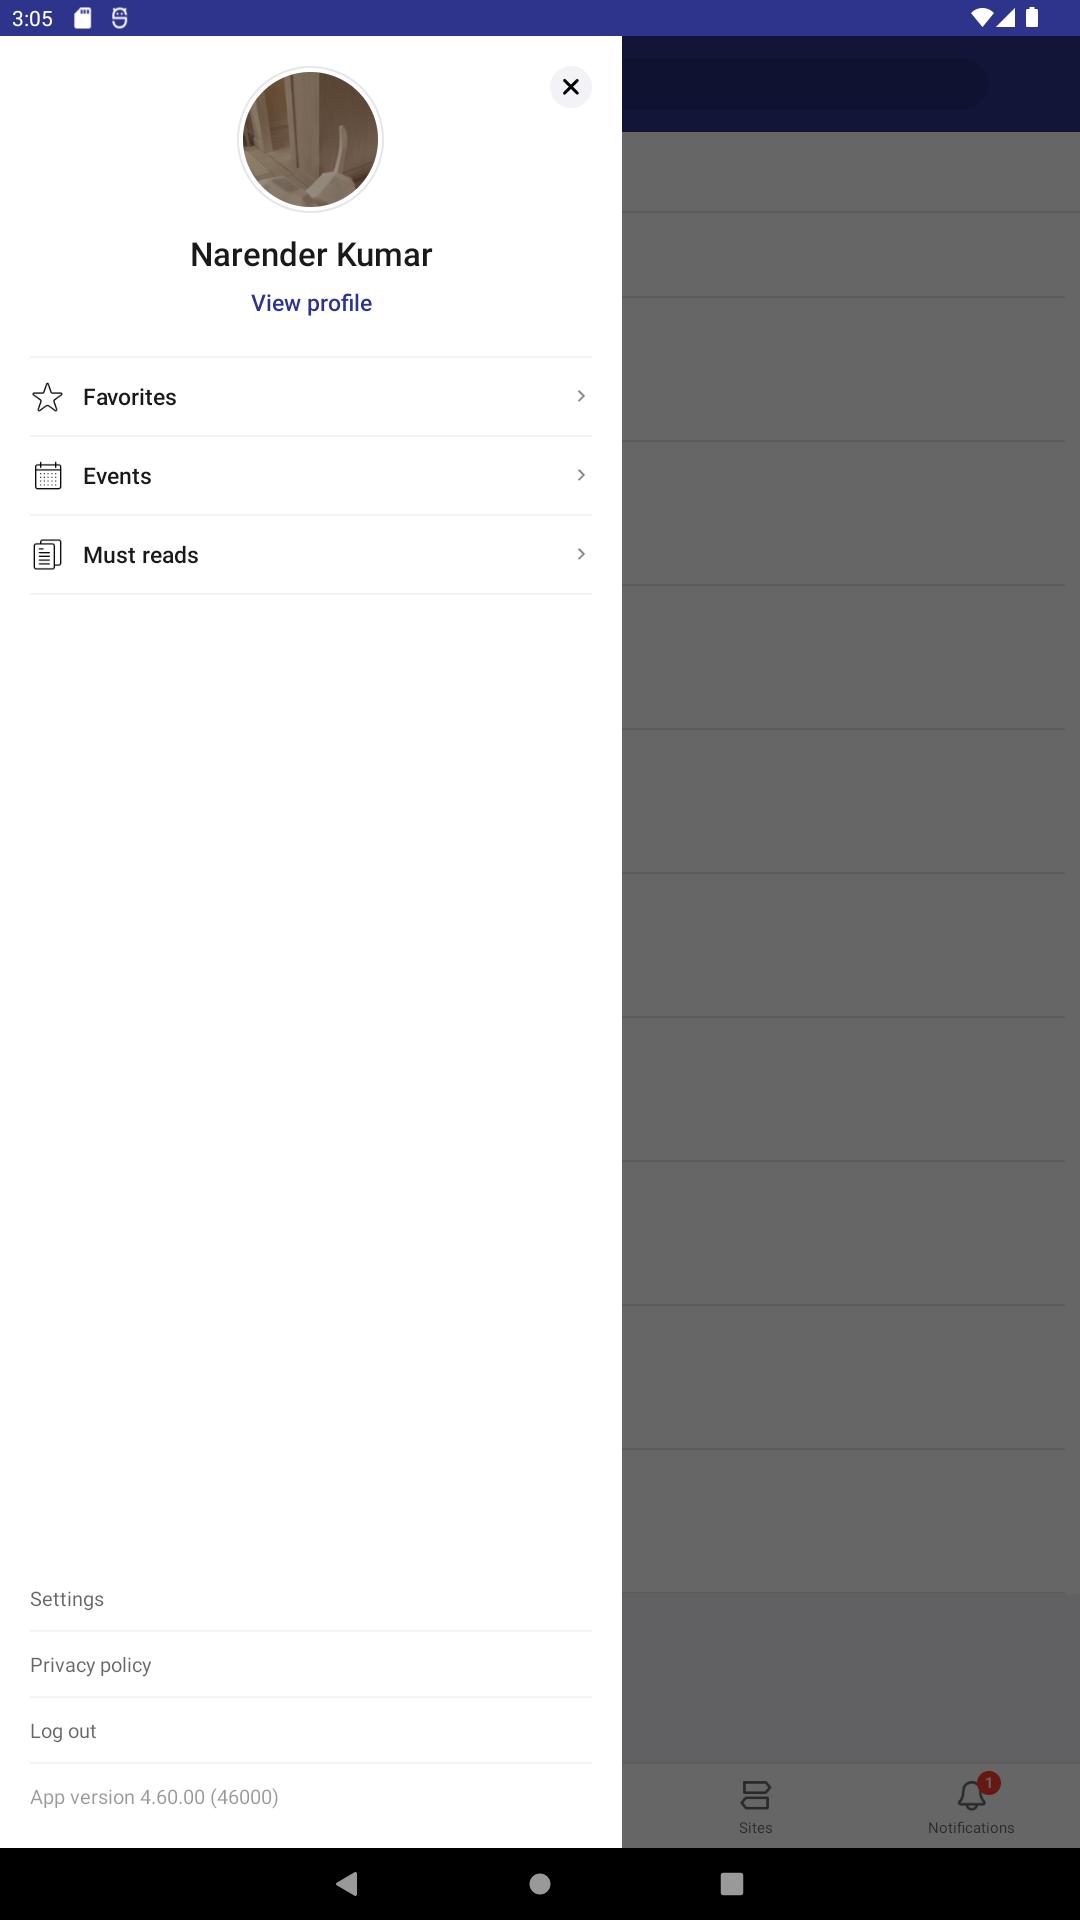Open the Must reads menu entry

point(311,555)
